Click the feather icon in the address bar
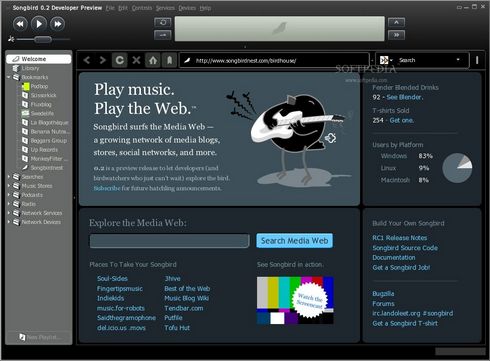The height and width of the screenshot is (361, 490). click(187, 60)
